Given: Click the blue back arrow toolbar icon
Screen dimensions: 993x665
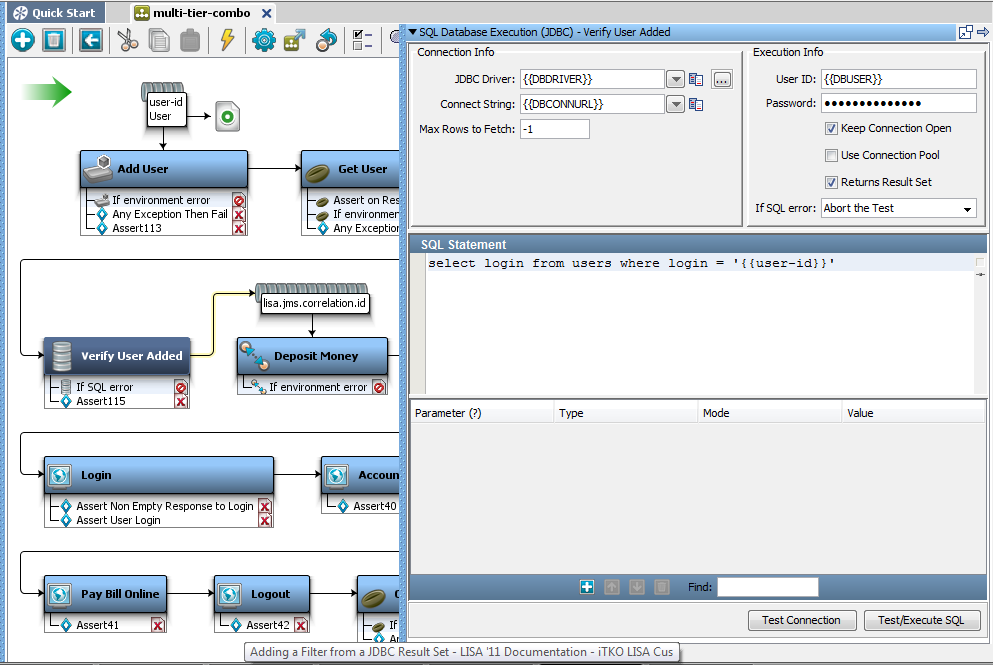Looking at the screenshot, I should (x=91, y=40).
